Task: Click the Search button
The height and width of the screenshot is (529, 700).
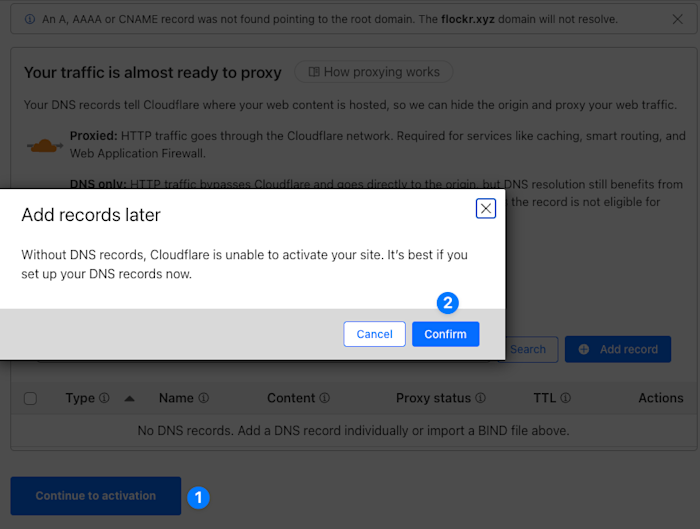Action: 531,349
